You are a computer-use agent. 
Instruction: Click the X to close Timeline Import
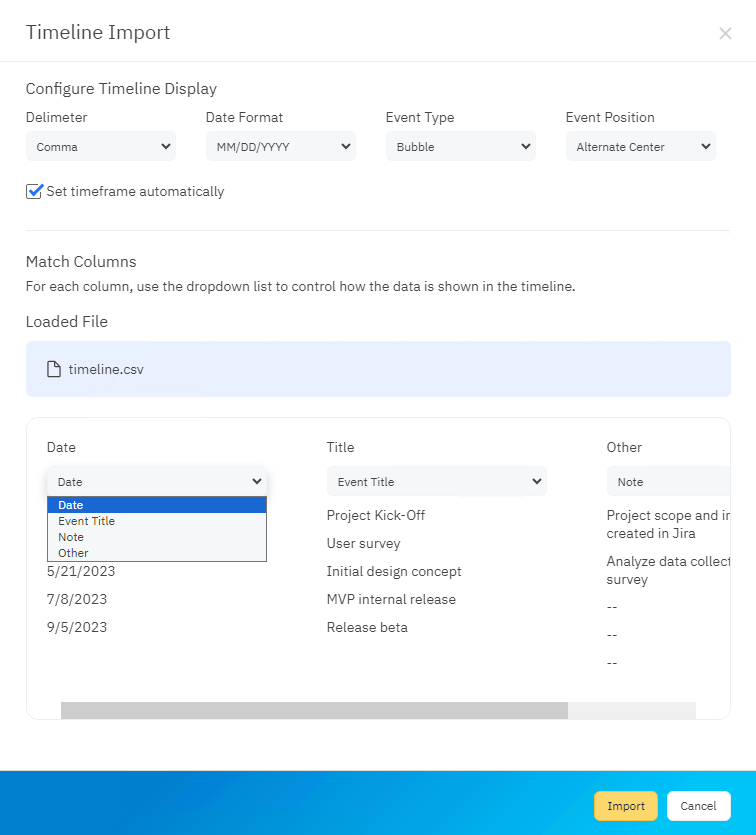pos(725,33)
